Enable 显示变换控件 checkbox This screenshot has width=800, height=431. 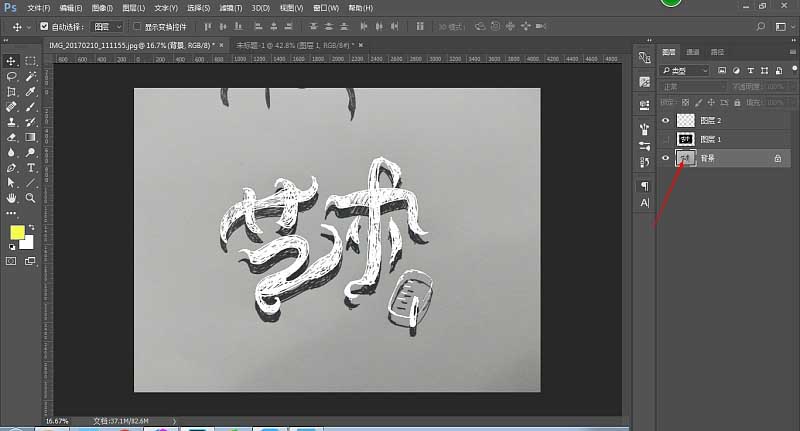[137, 26]
